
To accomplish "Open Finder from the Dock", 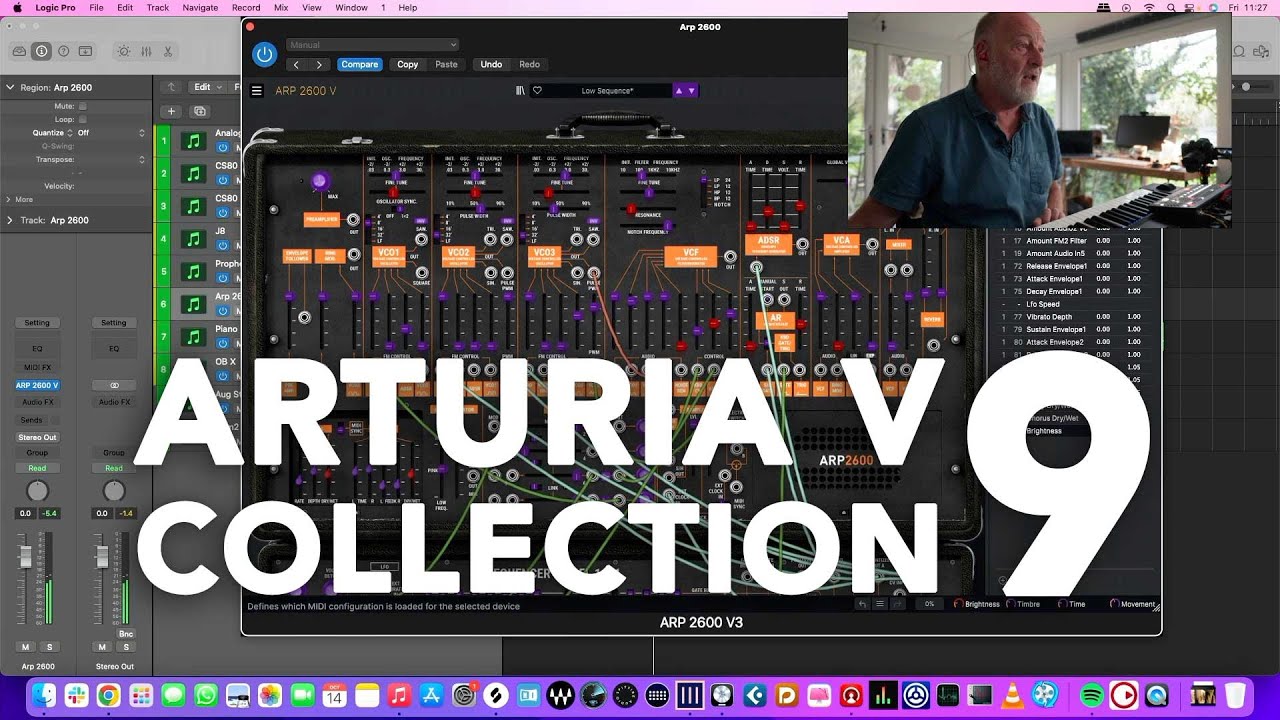I will point(43,695).
